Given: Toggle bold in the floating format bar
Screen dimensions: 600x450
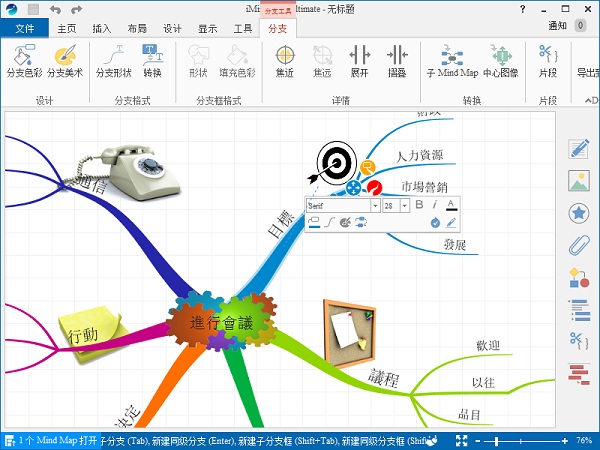Looking at the screenshot, I should click(x=419, y=205).
